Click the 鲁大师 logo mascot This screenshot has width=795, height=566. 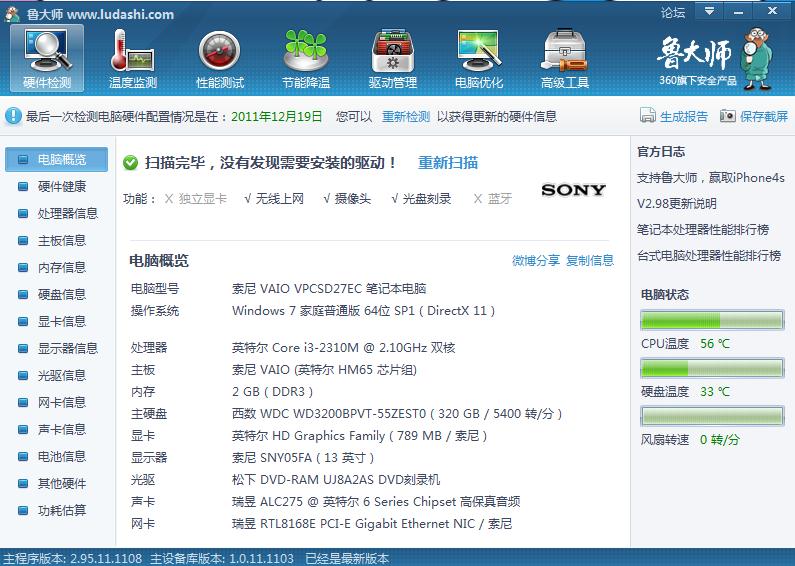(x=756, y=58)
